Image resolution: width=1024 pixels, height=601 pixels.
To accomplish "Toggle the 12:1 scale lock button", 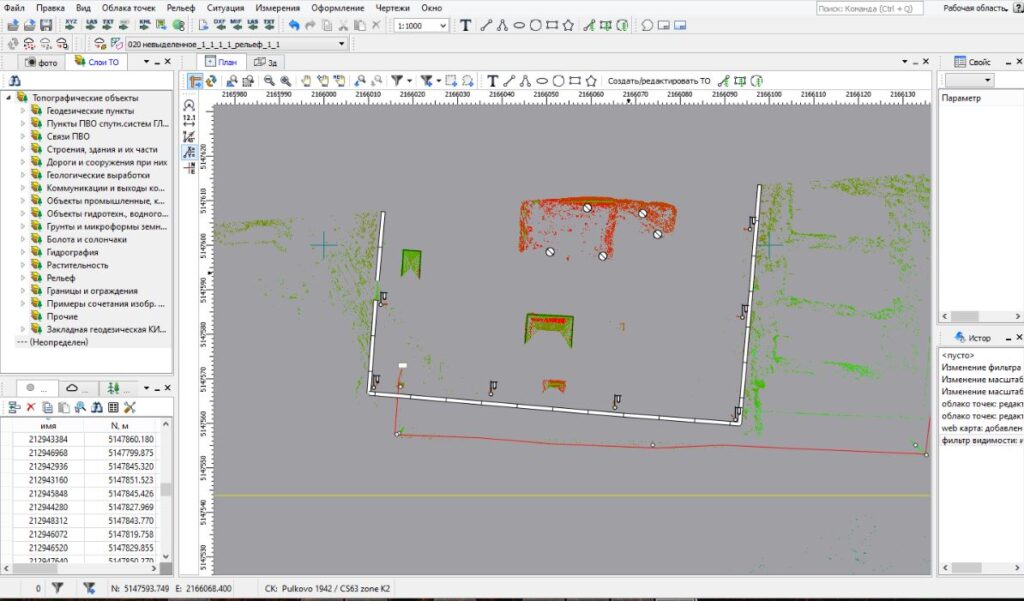I will [x=189, y=120].
